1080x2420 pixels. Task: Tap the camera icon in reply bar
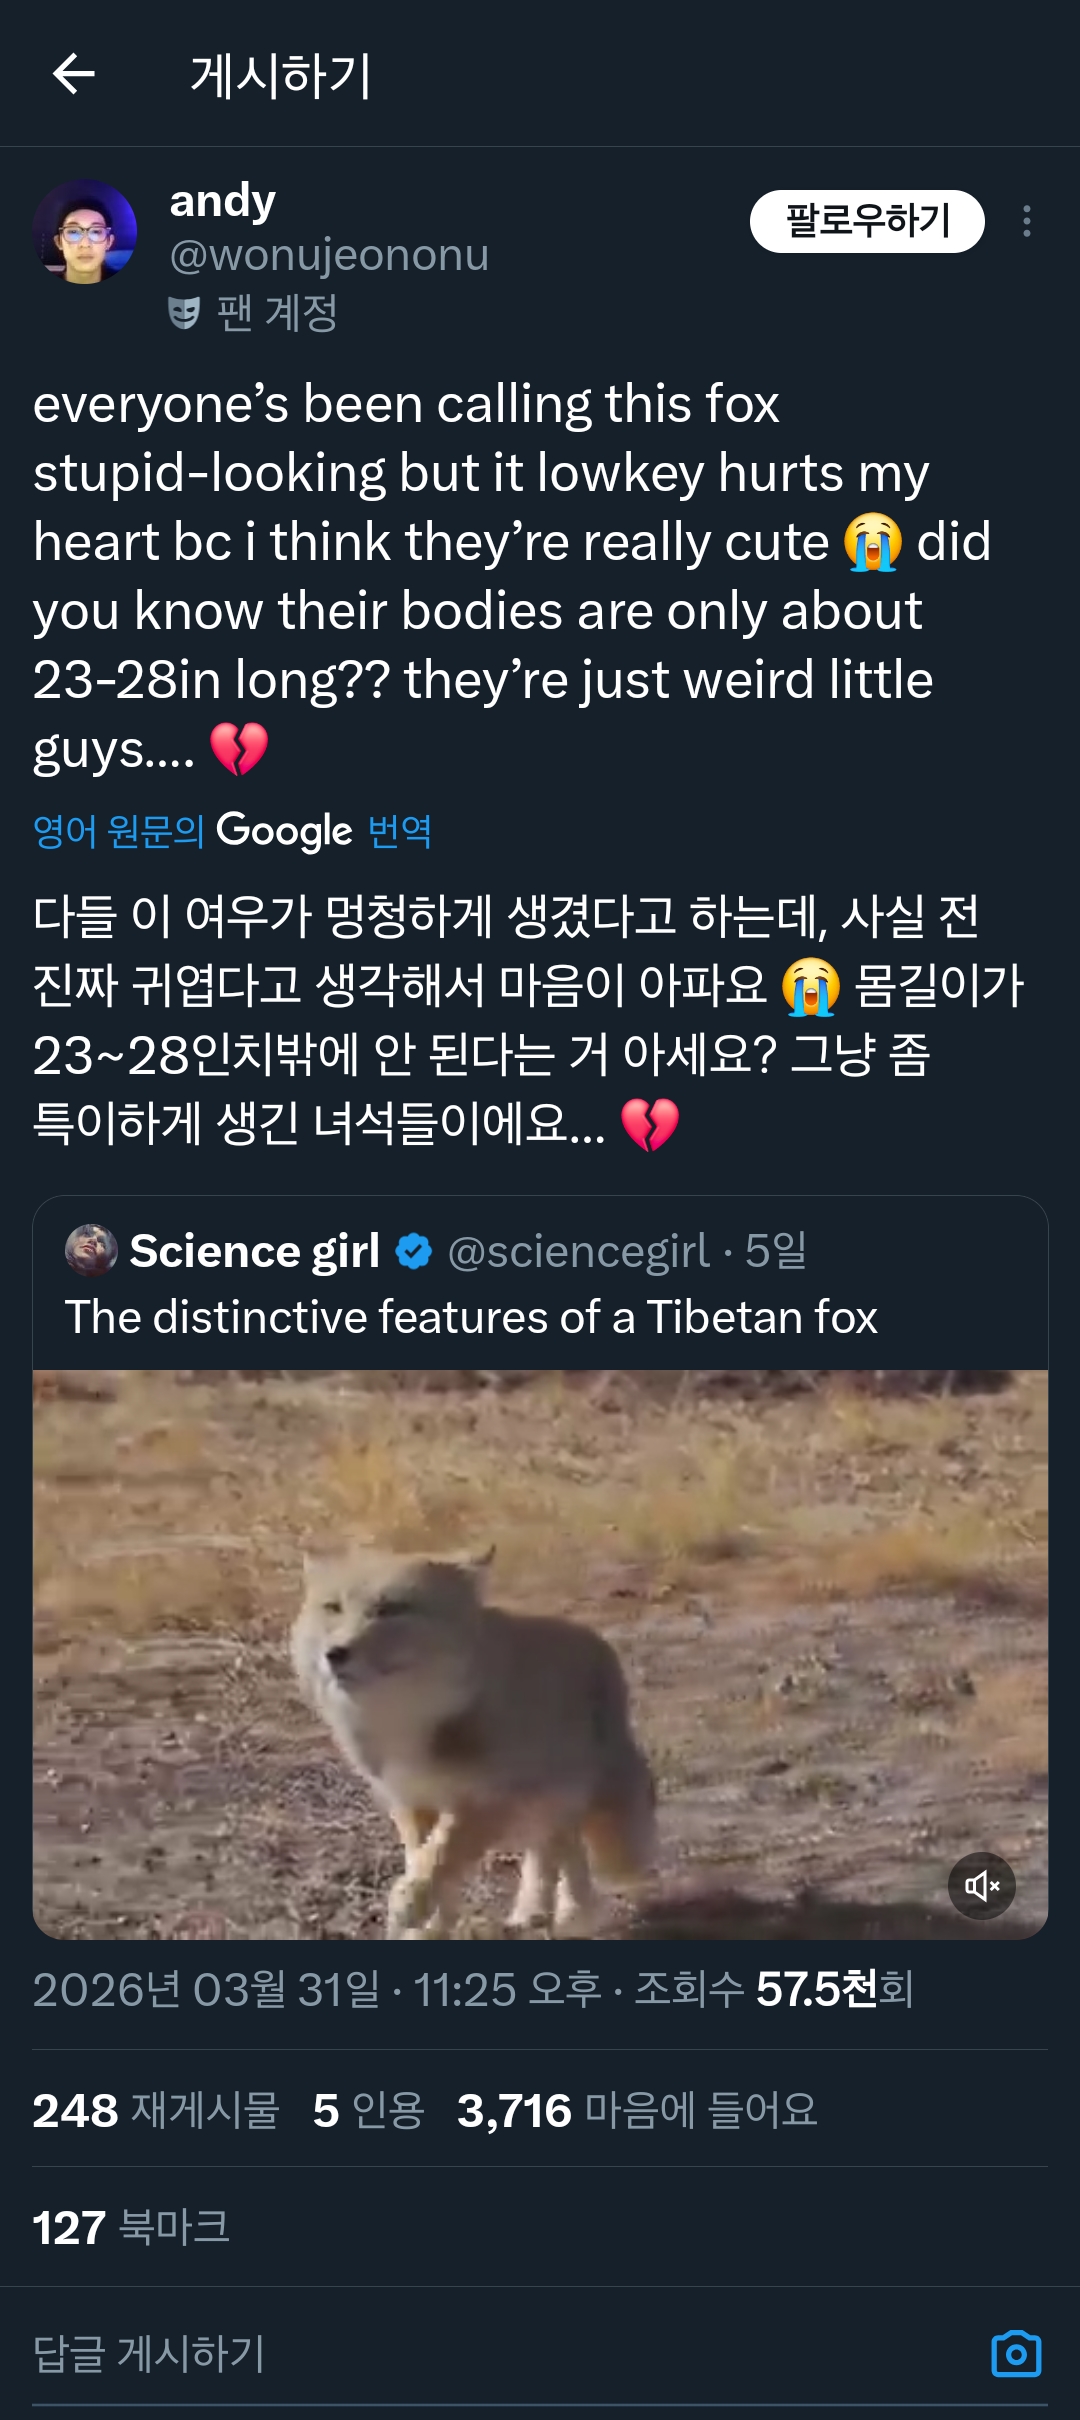1016,2354
